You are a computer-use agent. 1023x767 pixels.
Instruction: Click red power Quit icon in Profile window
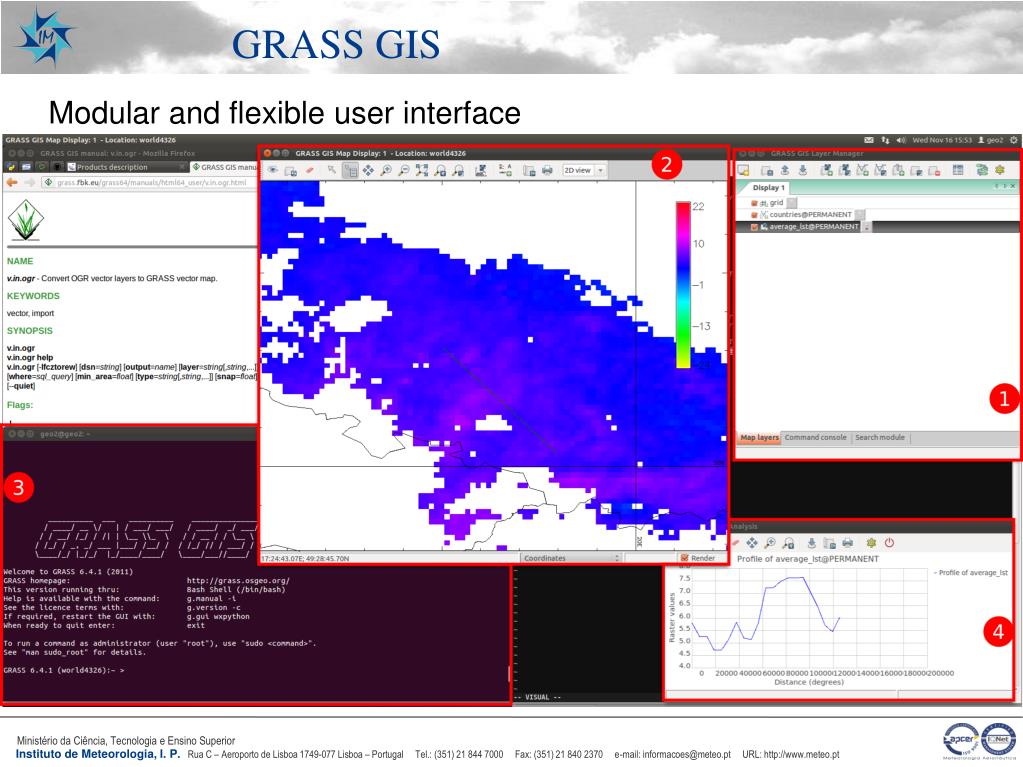click(889, 543)
